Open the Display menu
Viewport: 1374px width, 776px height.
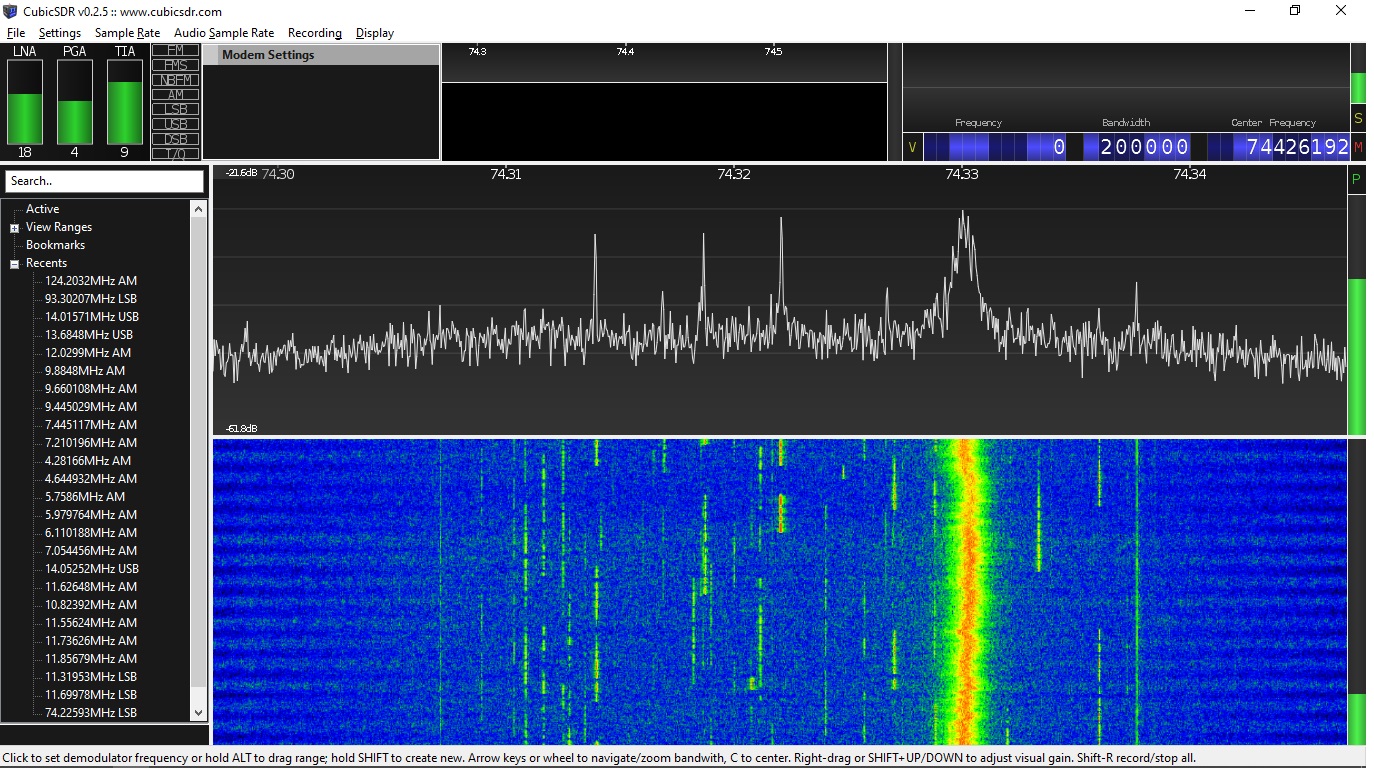coord(375,33)
